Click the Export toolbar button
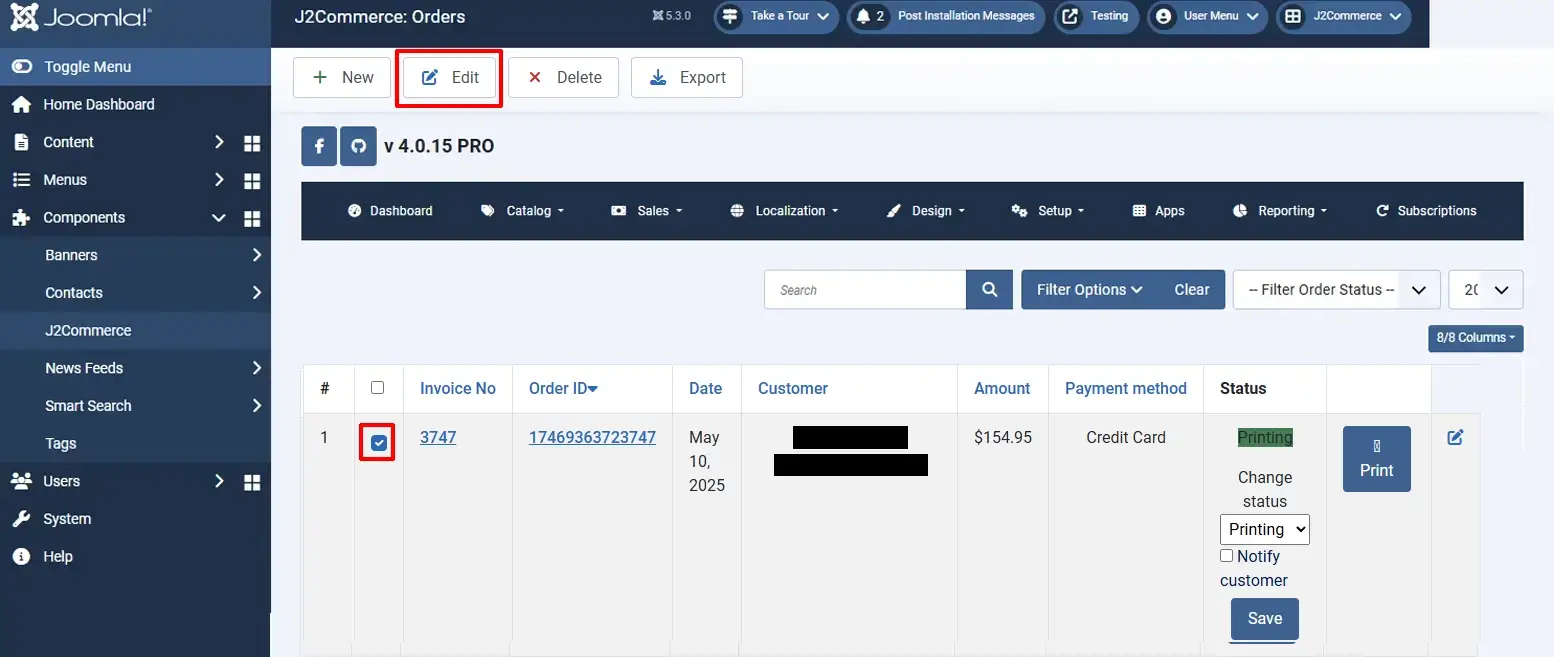This screenshot has height=657, width=1554. 687,77
